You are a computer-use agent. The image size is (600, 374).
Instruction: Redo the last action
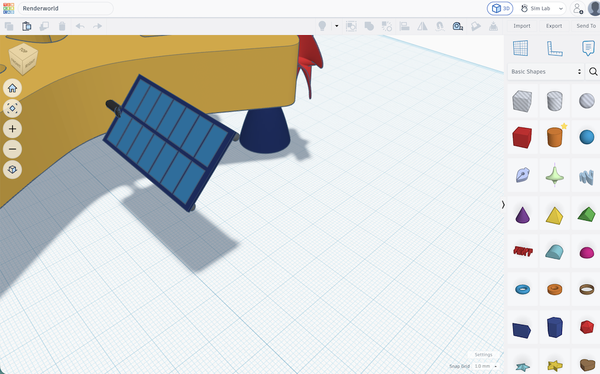pyautogui.click(x=98, y=26)
